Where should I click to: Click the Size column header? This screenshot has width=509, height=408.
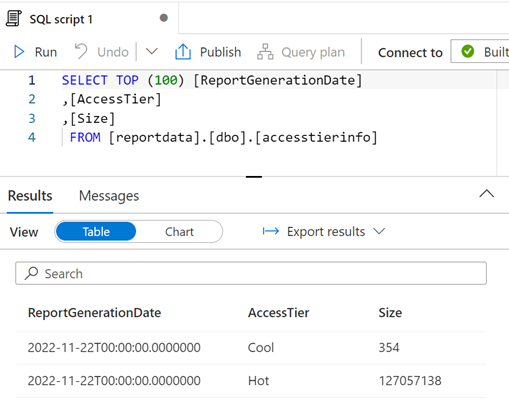(x=390, y=313)
